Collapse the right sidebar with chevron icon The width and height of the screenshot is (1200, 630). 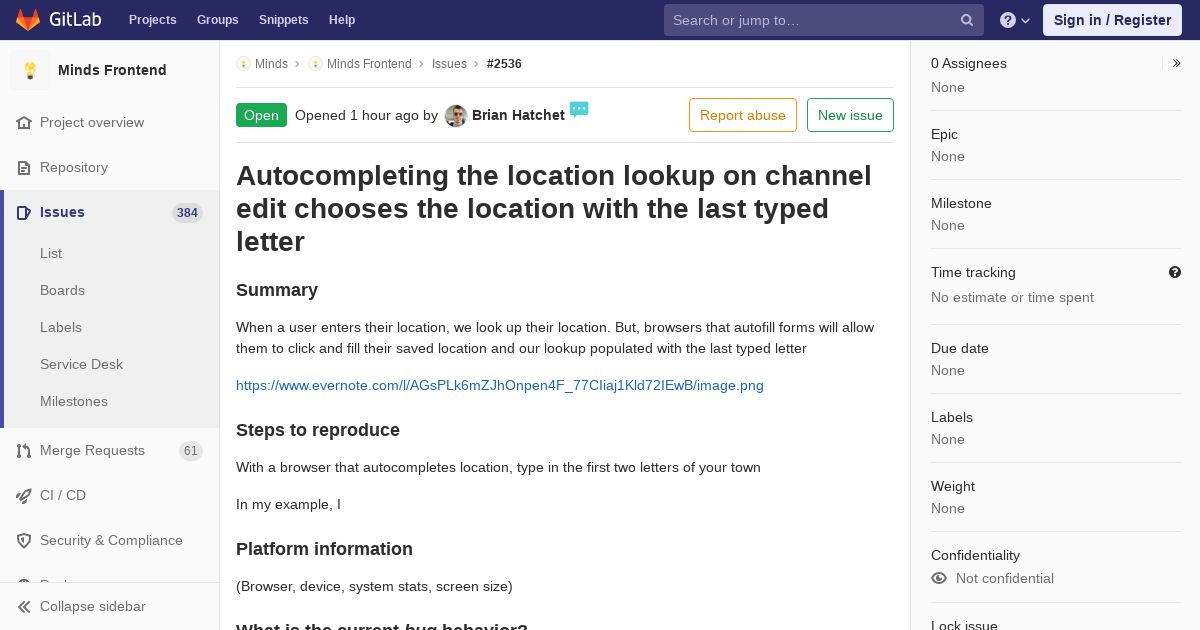1177,63
